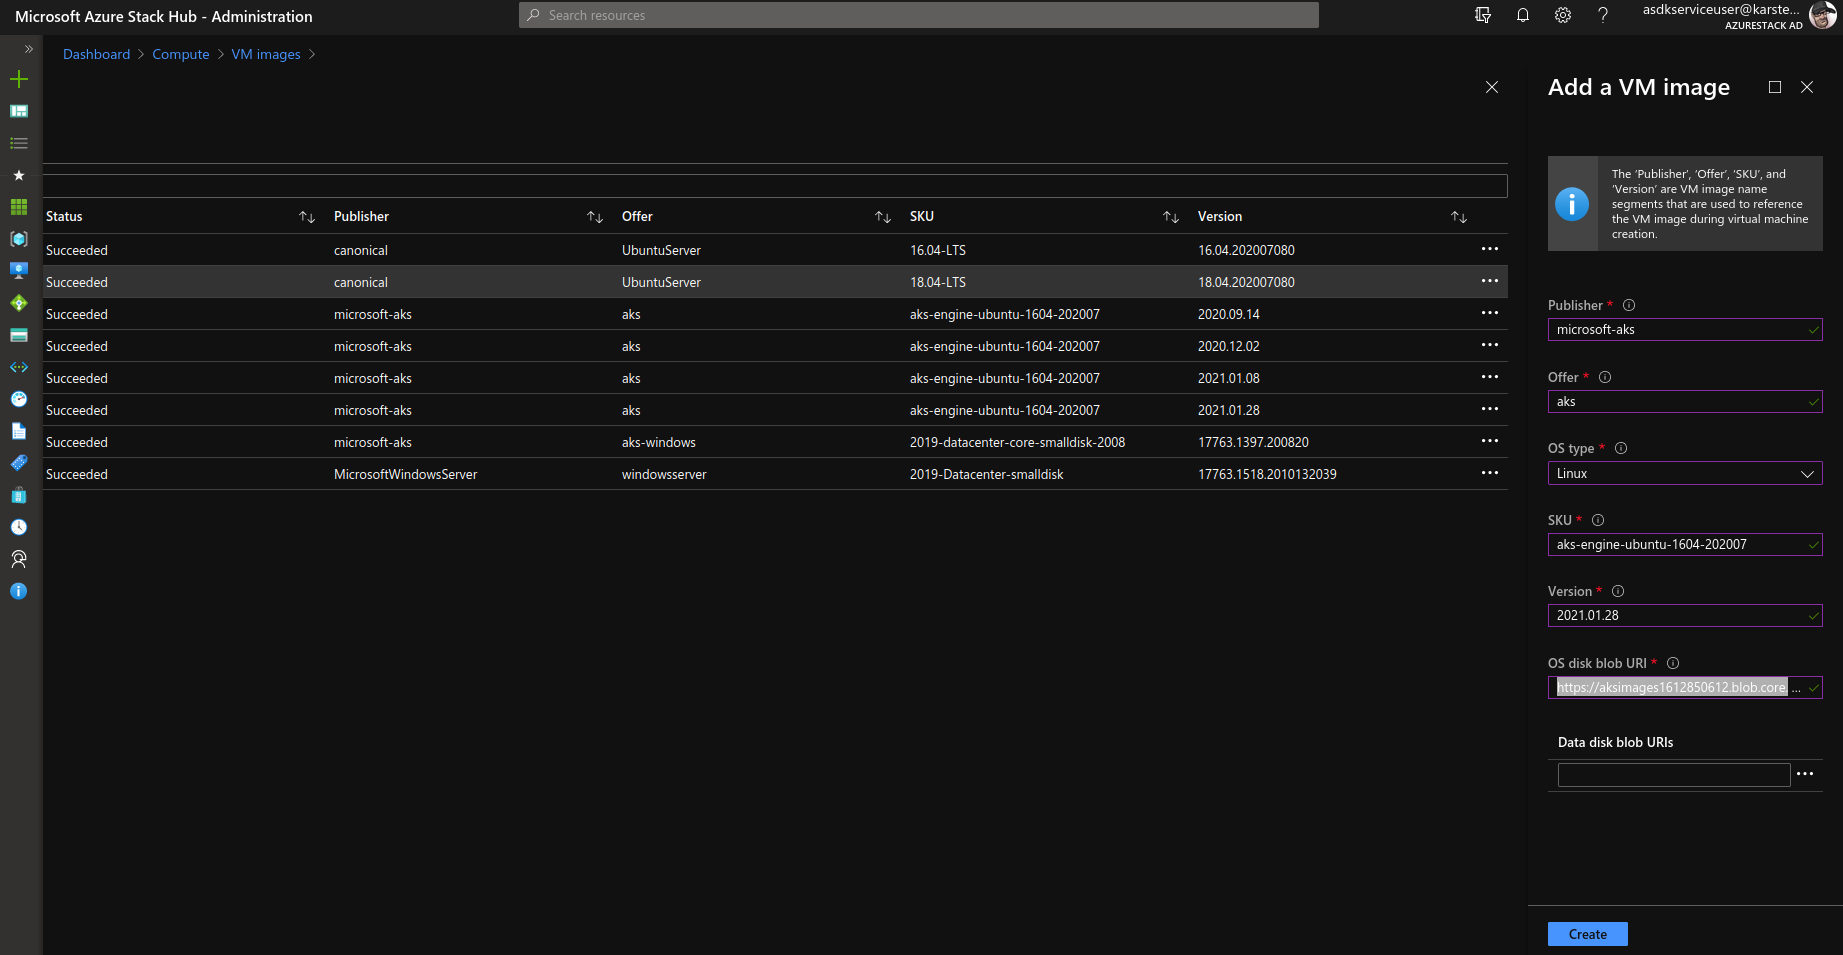Open portal Settings gear
The width and height of the screenshot is (1843, 955).
click(x=1563, y=15)
